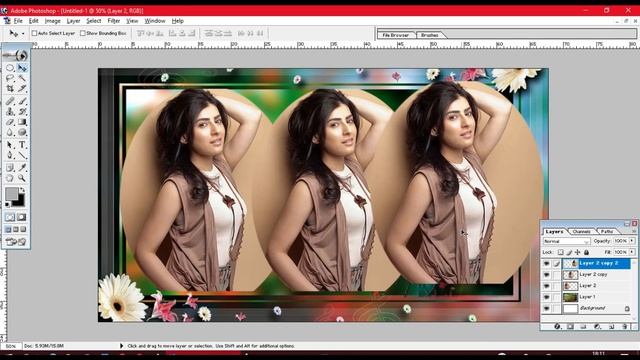The width and height of the screenshot is (640, 360).
Task: Select the Crop tool
Action: coord(10,88)
